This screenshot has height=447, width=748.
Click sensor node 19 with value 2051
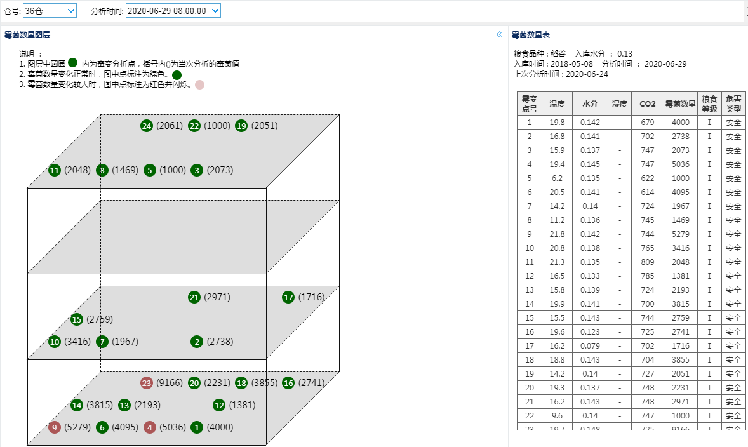click(241, 126)
